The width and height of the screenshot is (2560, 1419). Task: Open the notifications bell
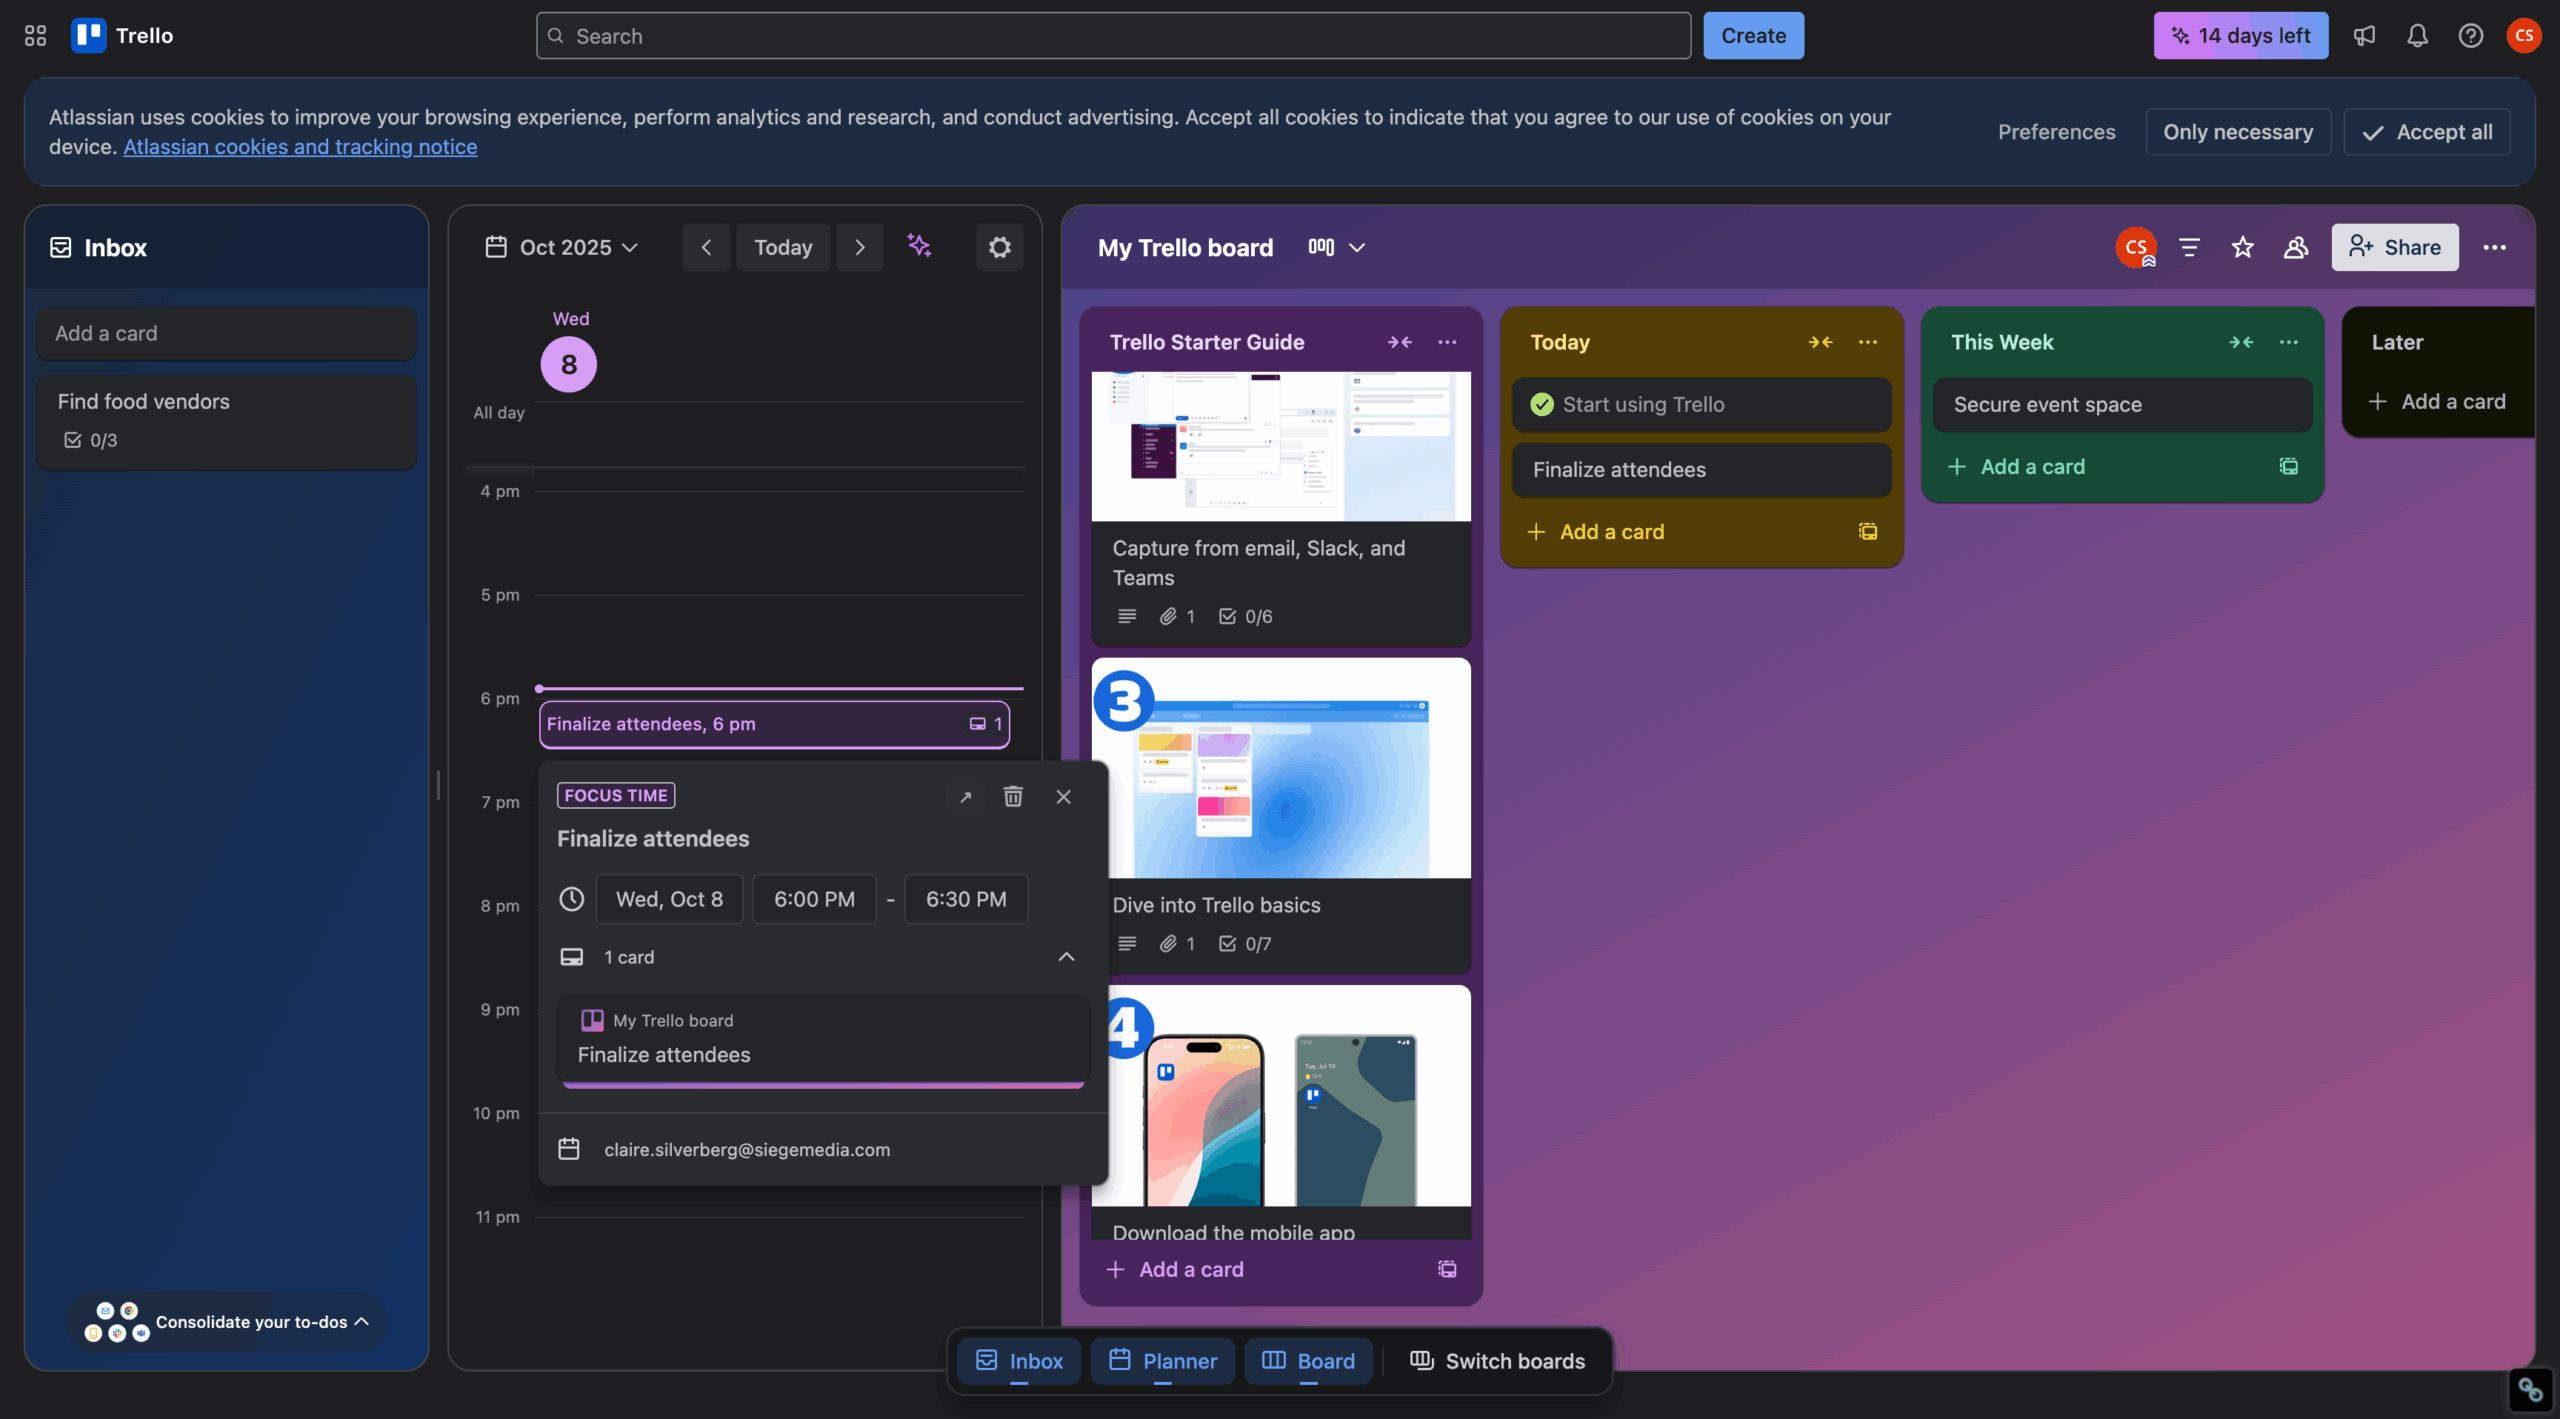coord(2418,35)
